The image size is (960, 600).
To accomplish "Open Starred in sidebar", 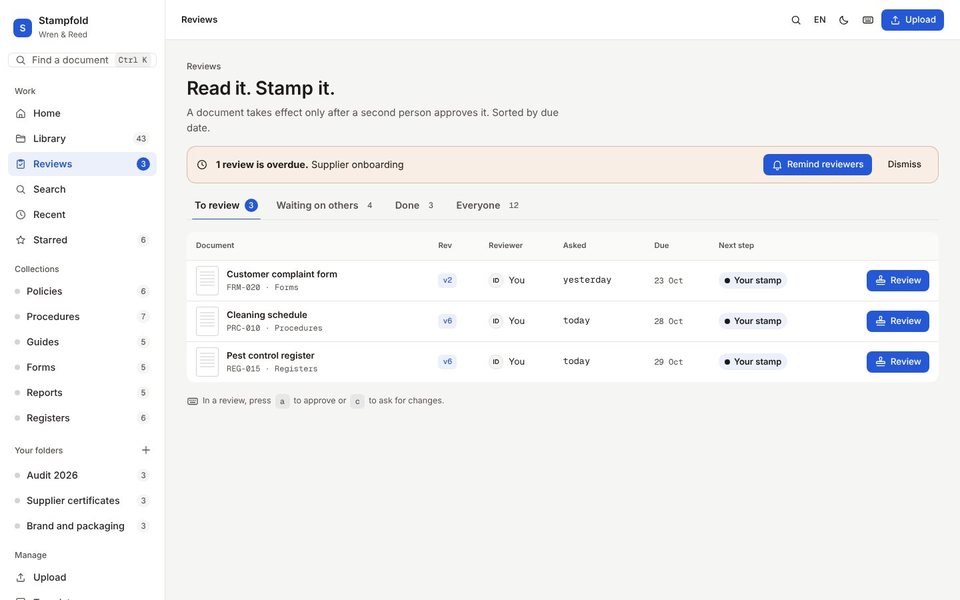I will 82,240.
